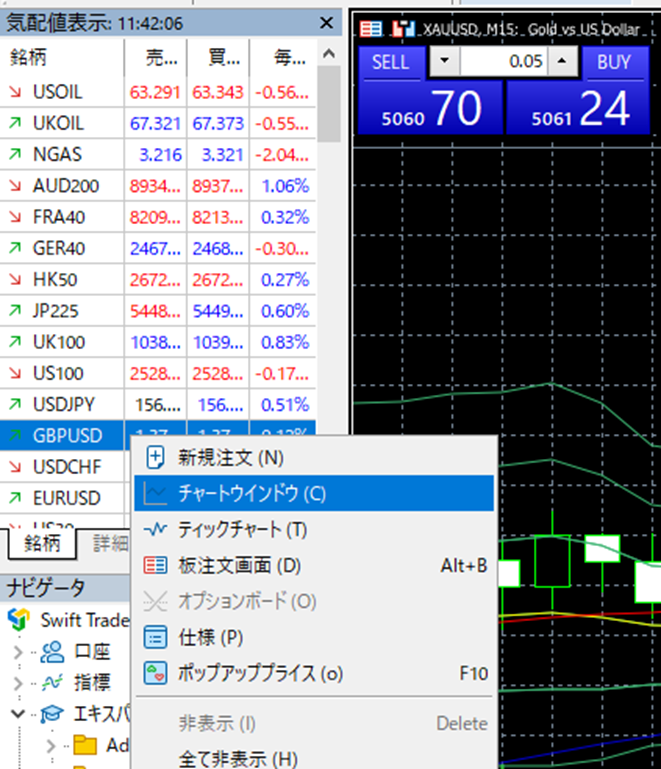Click the Tick Chart (ティックチャート) wave icon
661x769 pixels.
[x=155, y=529]
